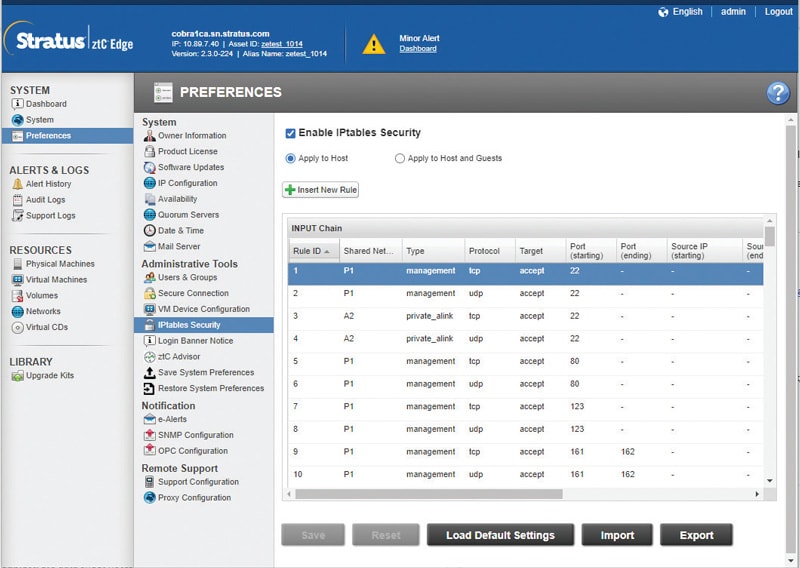Viewport: 800px width, 568px height.
Task: Click the Physical Machines icon
Action: [17, 264]
